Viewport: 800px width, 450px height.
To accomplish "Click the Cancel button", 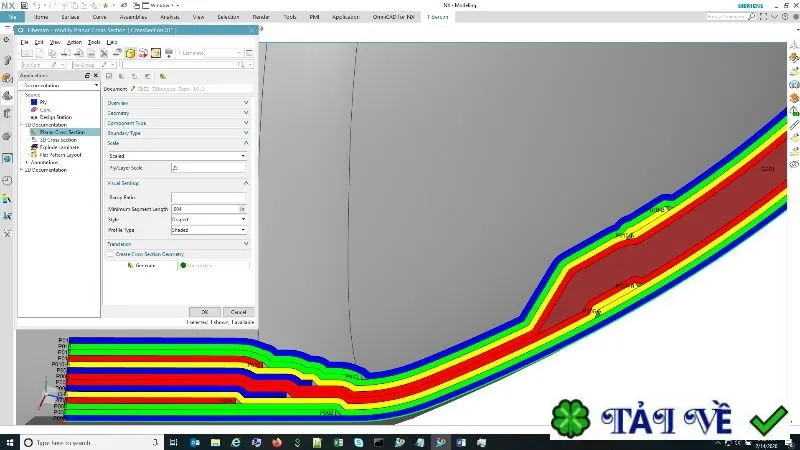I will 238,312.
